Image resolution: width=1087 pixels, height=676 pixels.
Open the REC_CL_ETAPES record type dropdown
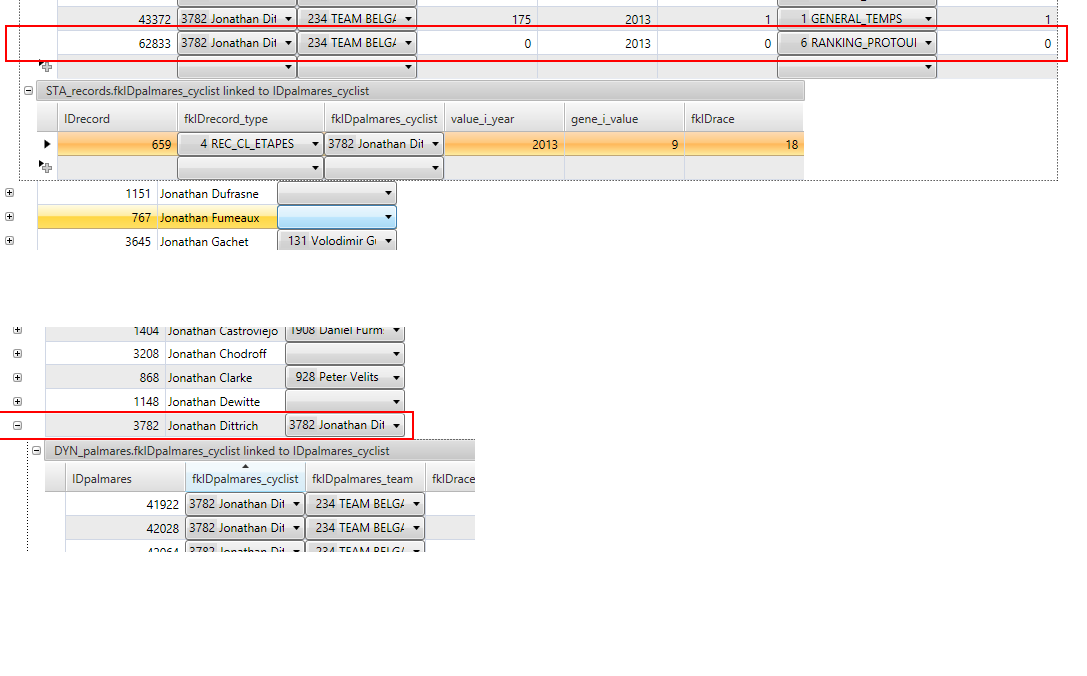click(314, 144)
